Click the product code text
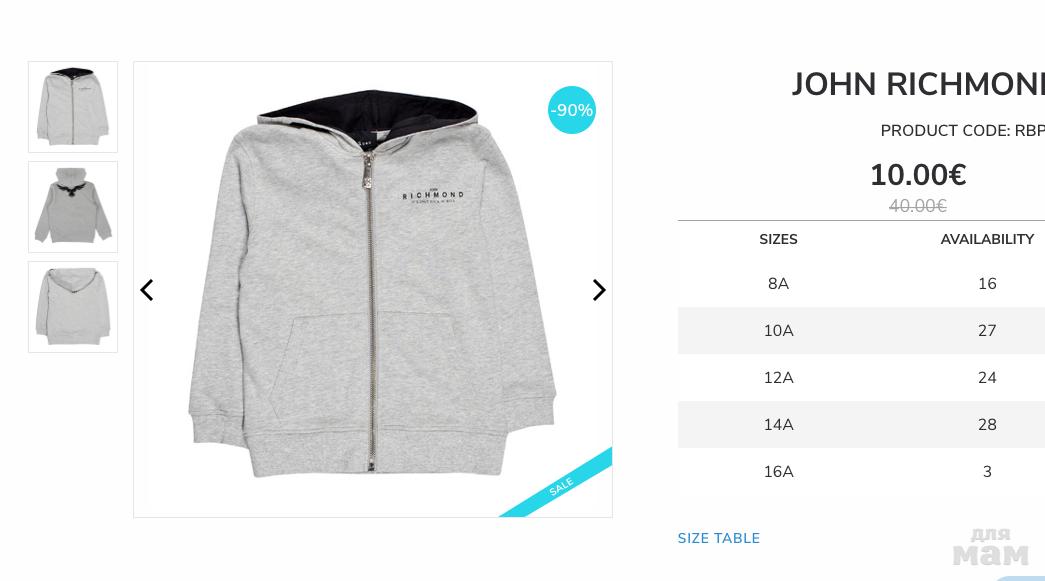1045x581 pixels. pyautogui.click(x=962, y=131)
